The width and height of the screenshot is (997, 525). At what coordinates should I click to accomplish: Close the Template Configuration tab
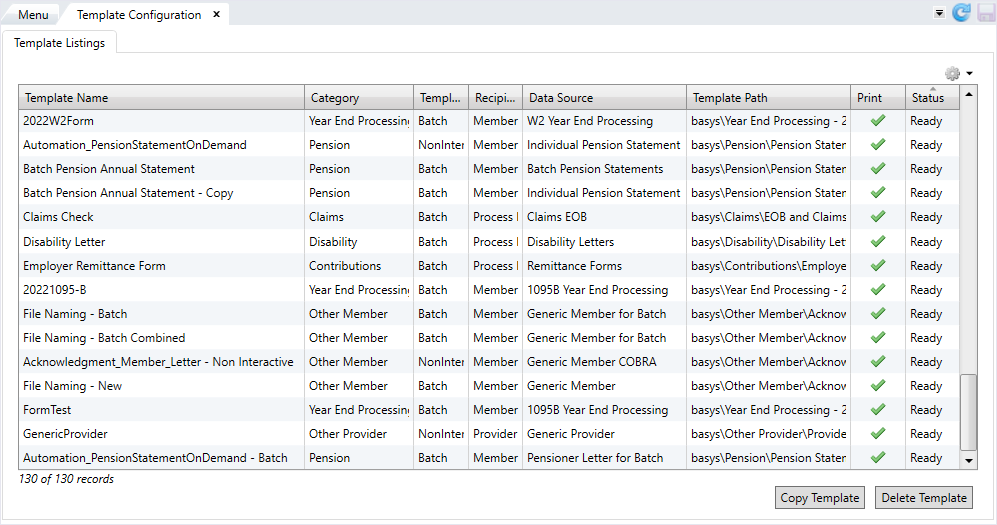click(217, 14)
